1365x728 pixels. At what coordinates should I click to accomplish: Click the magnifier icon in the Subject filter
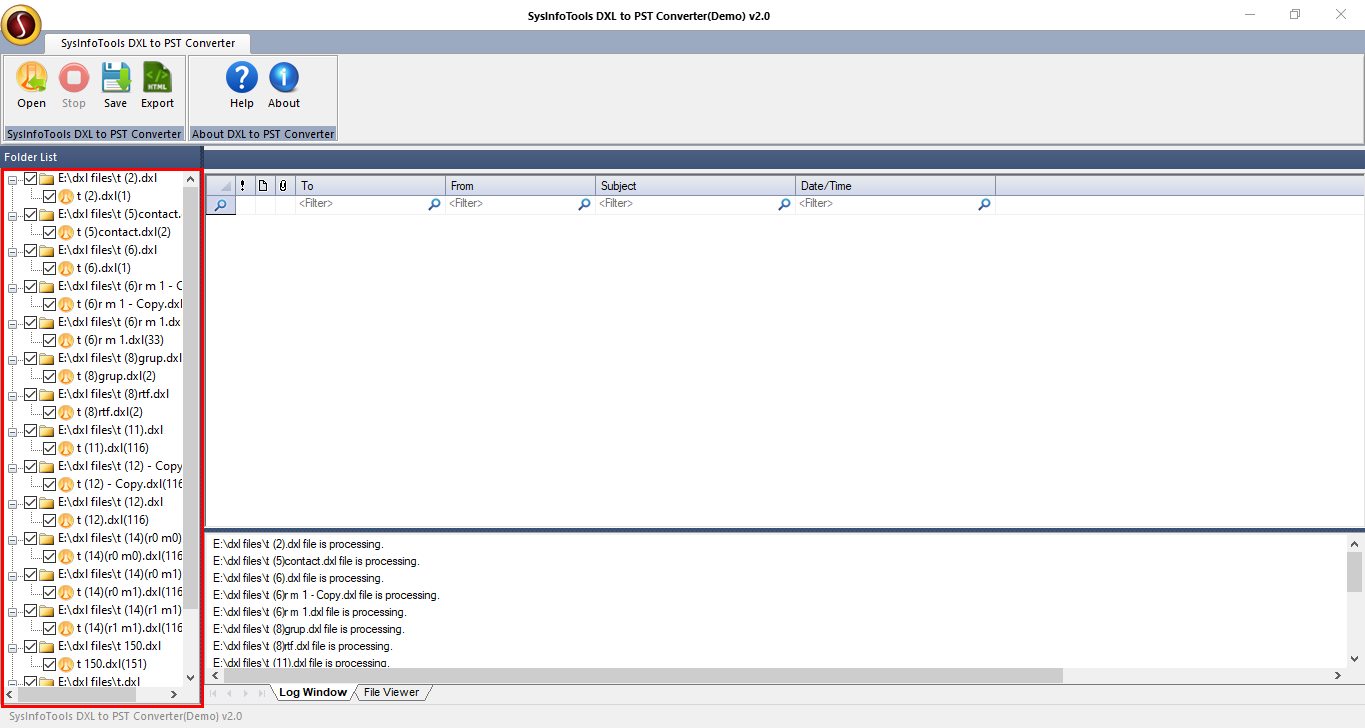tap(784, 204)
